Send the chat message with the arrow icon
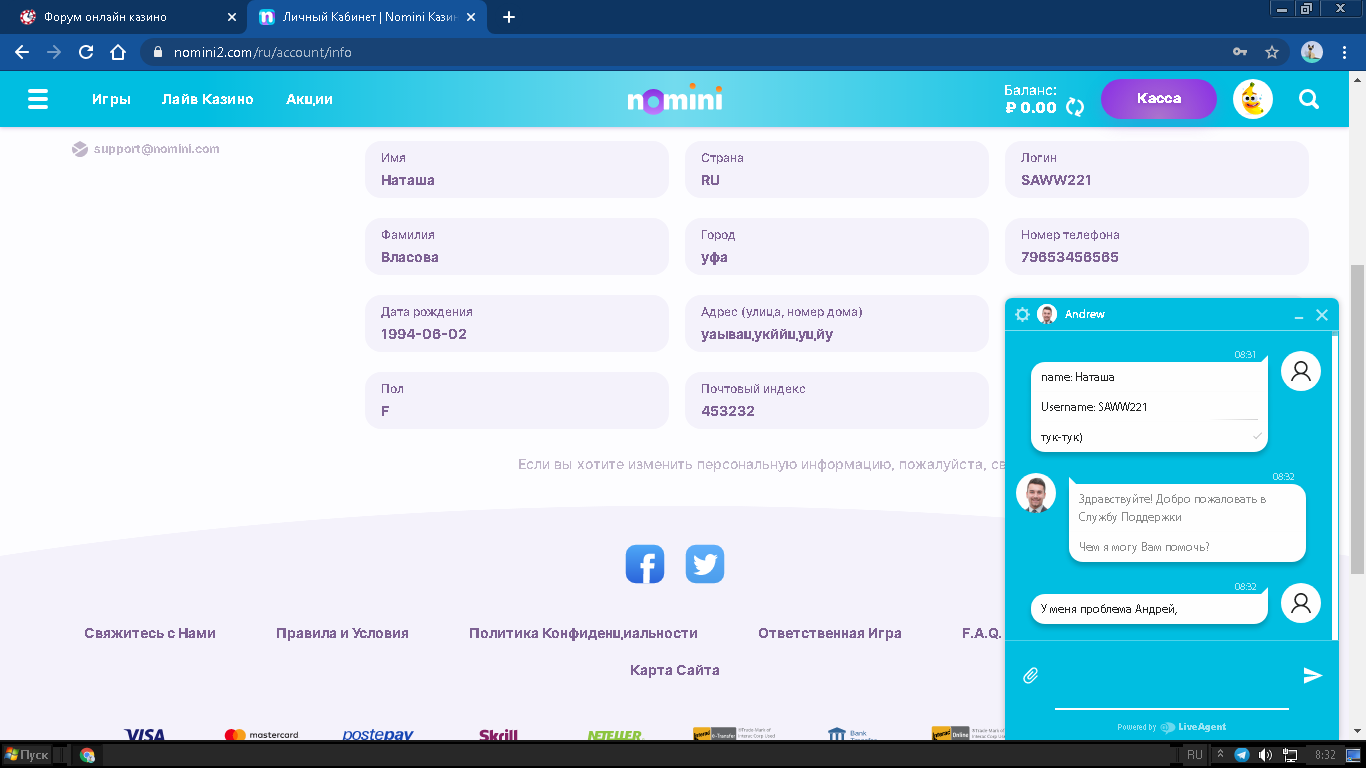This screenshot has height=768, width=1366. point(1313,676)
